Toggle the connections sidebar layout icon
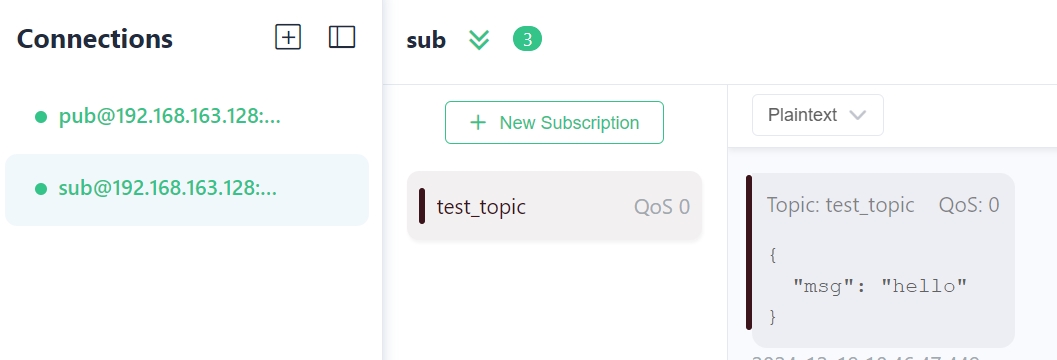Image resolution: width=1057 pixels, height=360 pixels. (x=342, y=36)
